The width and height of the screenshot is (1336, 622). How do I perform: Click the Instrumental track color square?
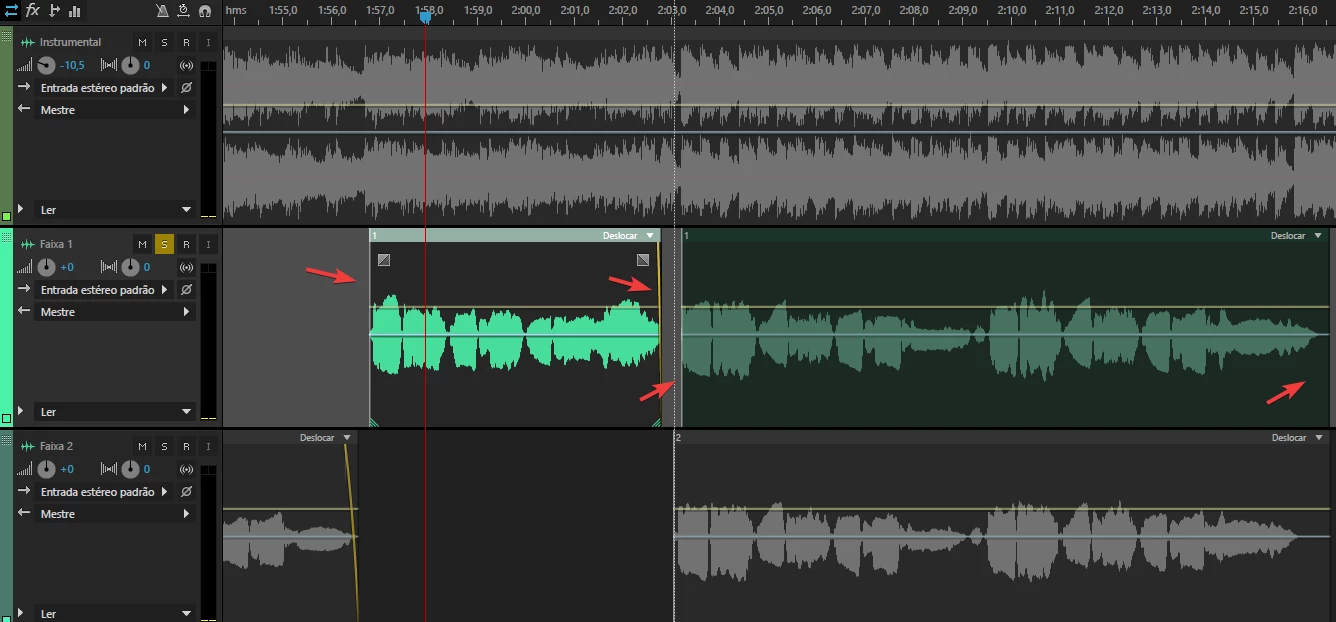6,216
